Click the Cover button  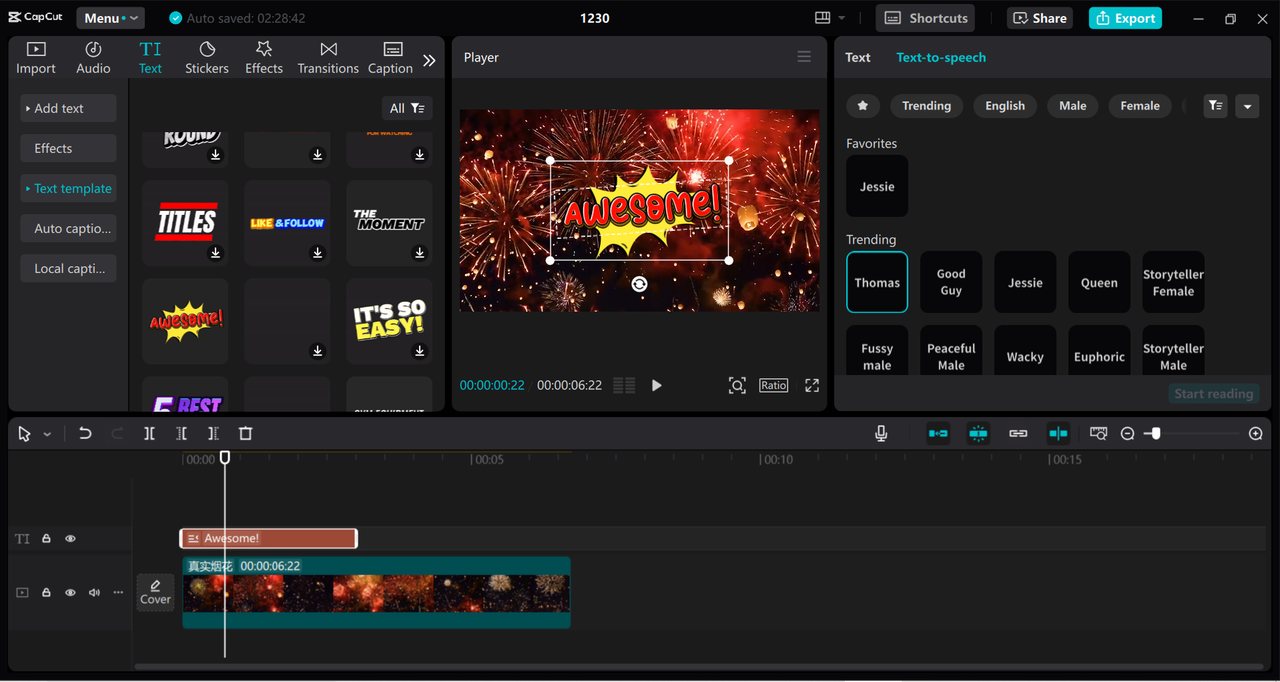click(x=155, y=592)
